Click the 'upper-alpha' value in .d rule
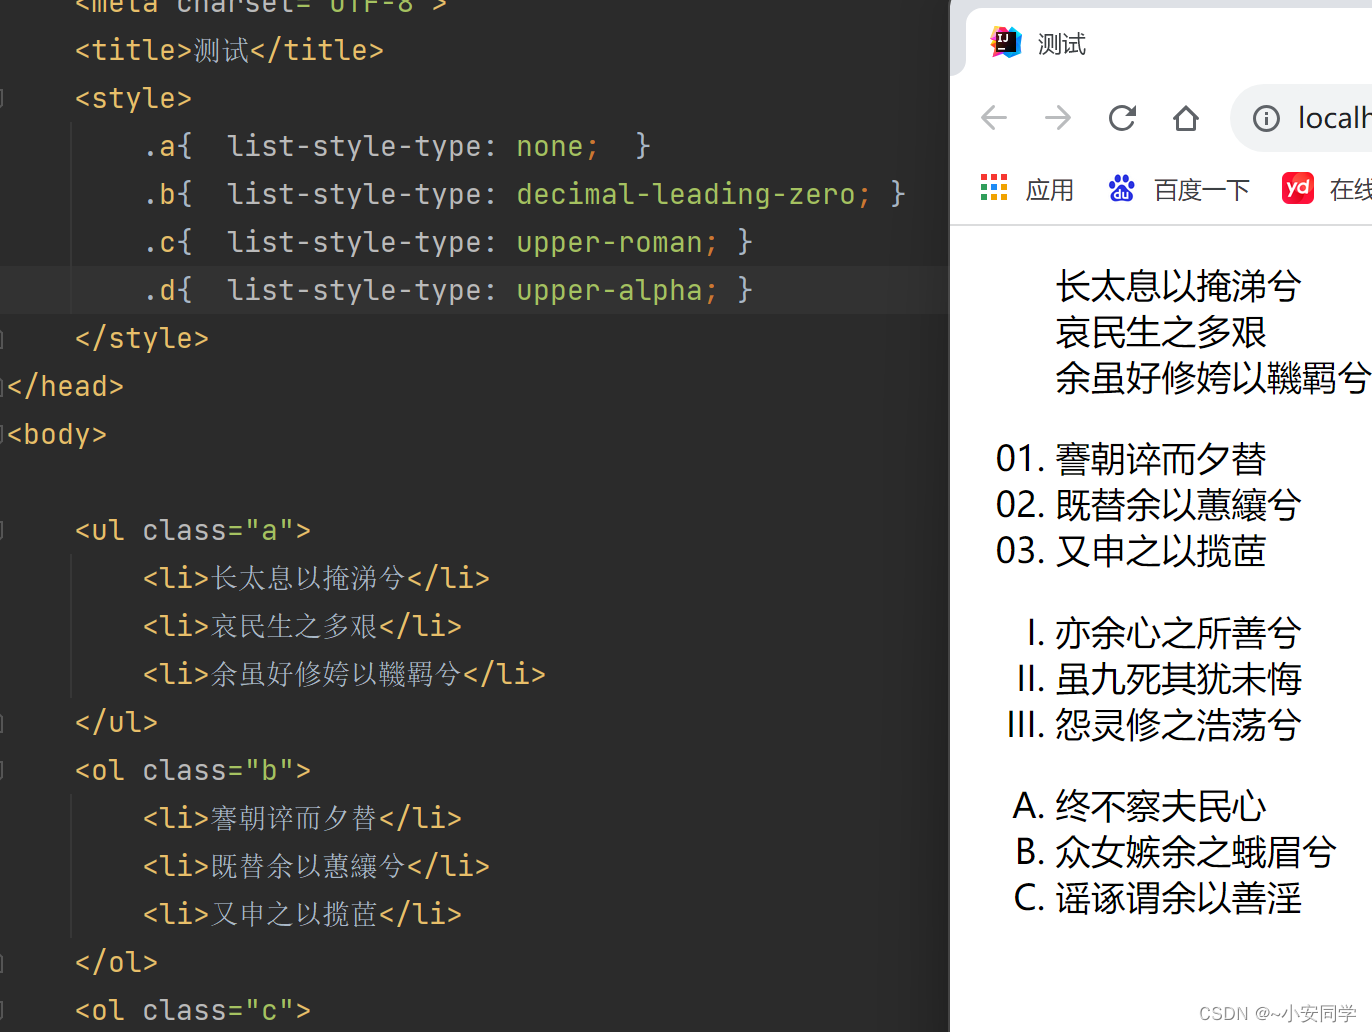This screenshot has height=1032, width=1372. 609,291
